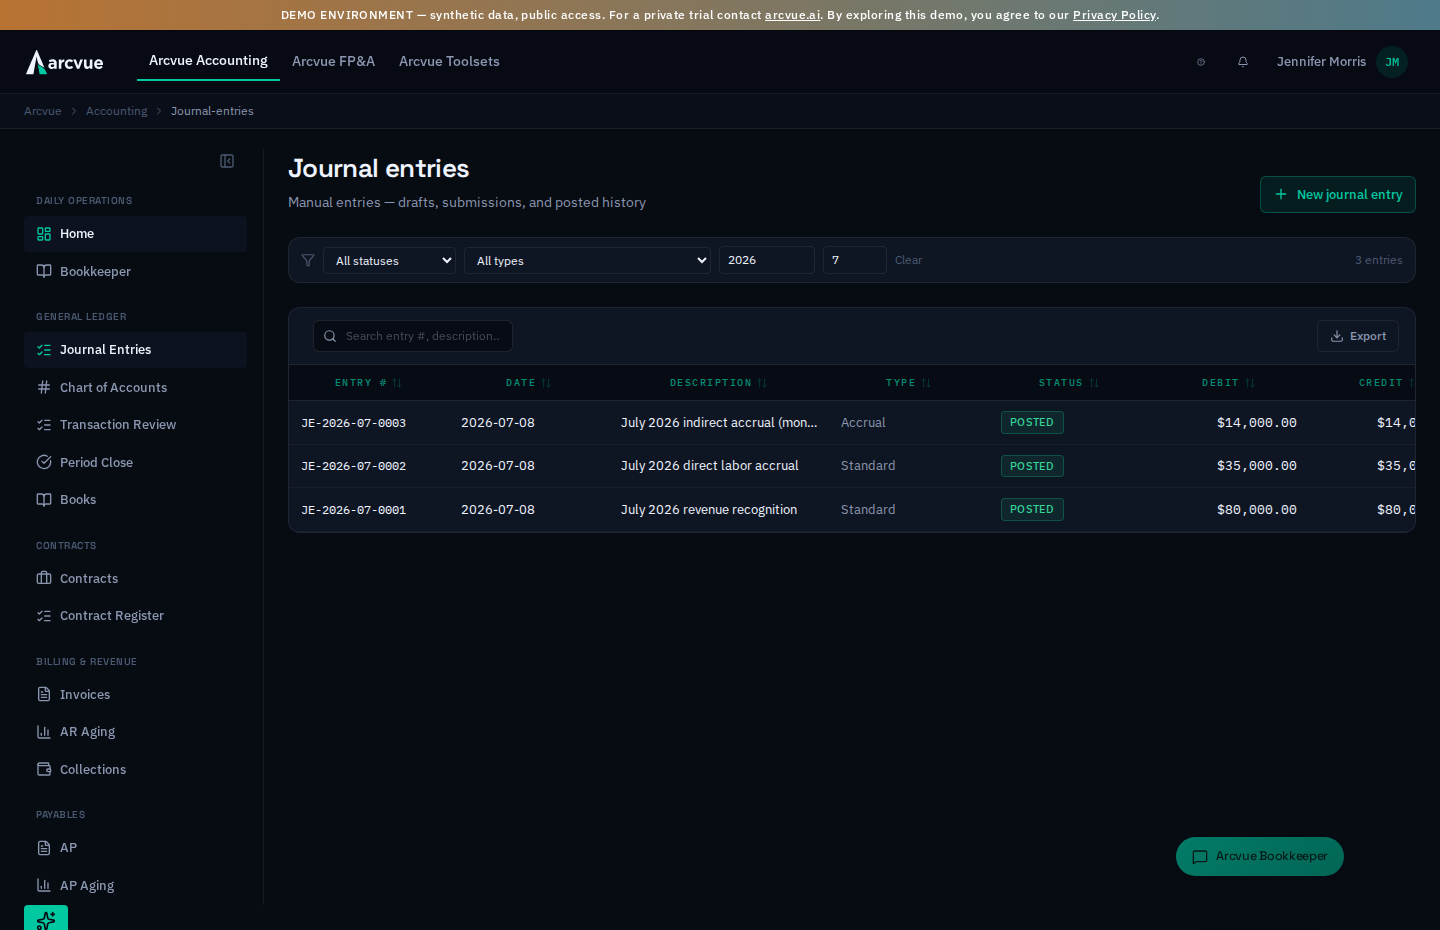The height and width of the screenshot is (930, 1440).
Task: Sort by Description column
Action: [x=718, y=383]
